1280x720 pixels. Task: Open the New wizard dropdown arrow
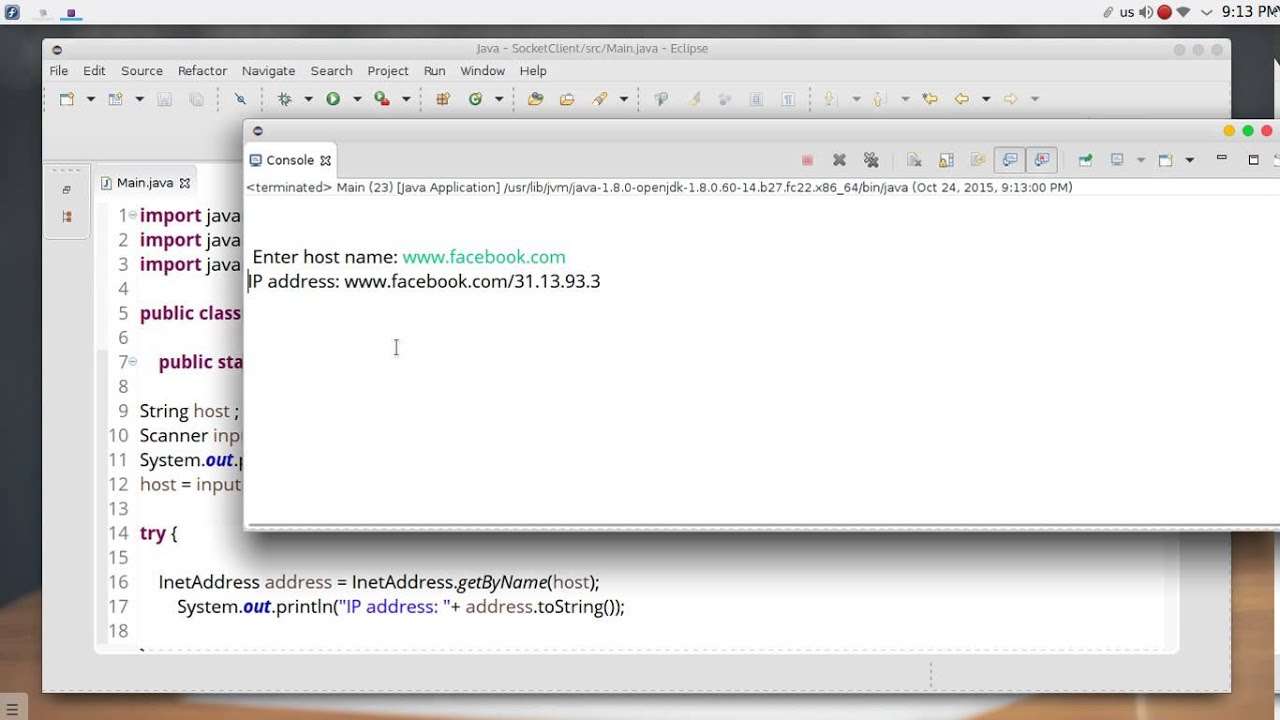pos(90,99)
